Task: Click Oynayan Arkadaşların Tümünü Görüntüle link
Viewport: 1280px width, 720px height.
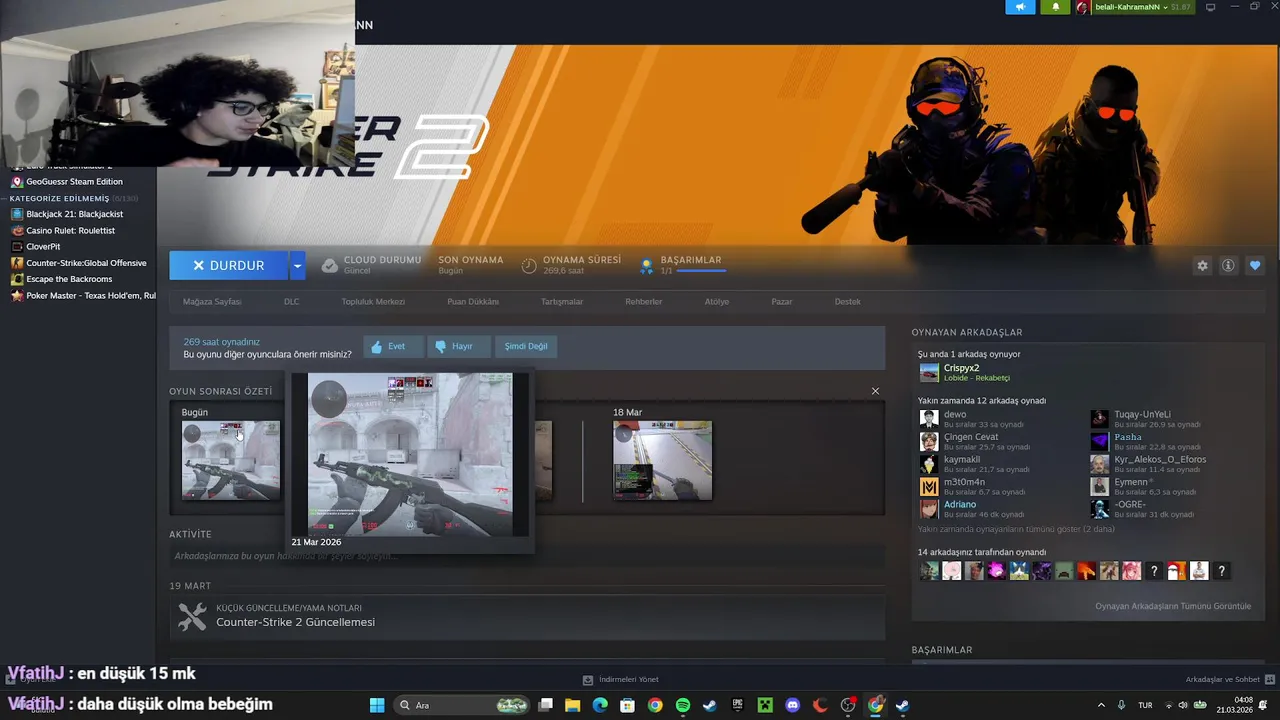Action: pos(1173,606)
